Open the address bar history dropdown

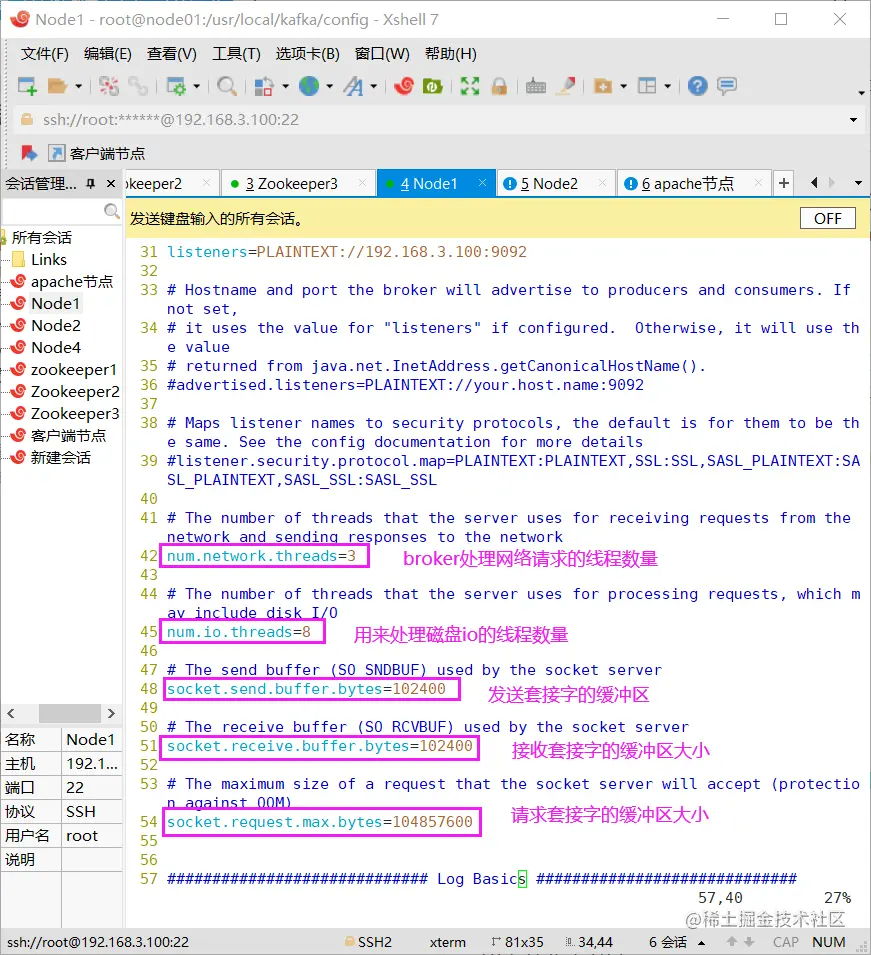[853, 120]
